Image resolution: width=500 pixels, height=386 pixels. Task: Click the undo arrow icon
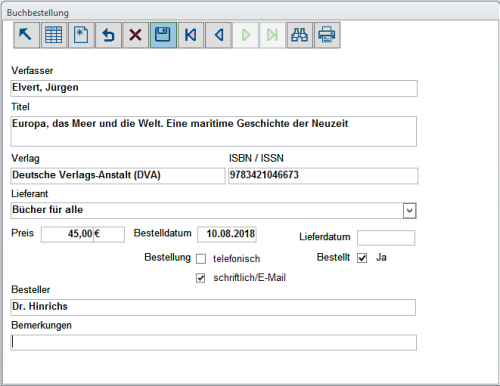[108, 35]
